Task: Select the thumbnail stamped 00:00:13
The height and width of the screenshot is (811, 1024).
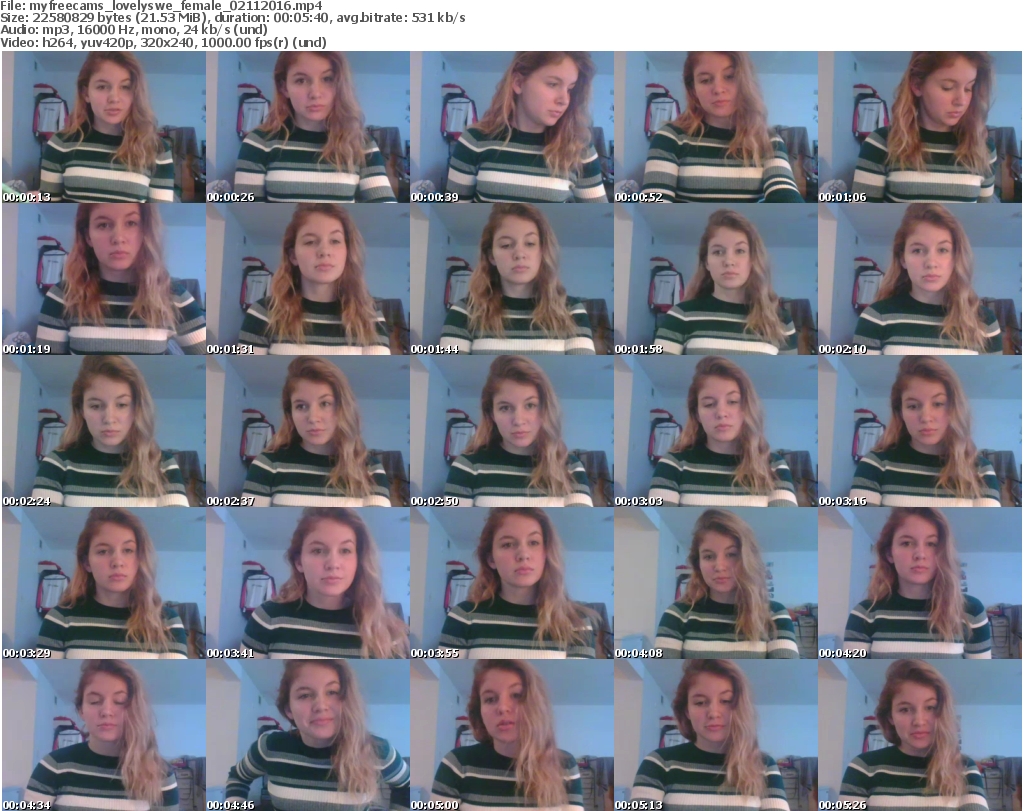Action: (104, 127)
